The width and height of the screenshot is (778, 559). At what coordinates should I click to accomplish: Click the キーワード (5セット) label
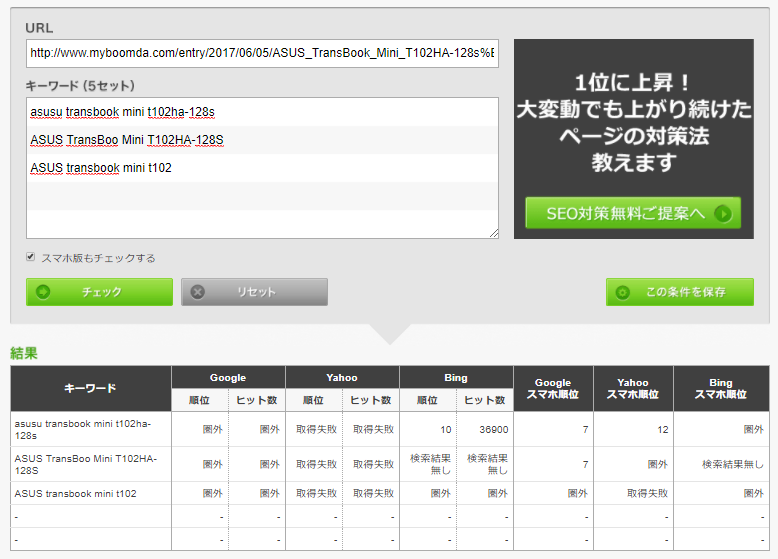[80, 86]
